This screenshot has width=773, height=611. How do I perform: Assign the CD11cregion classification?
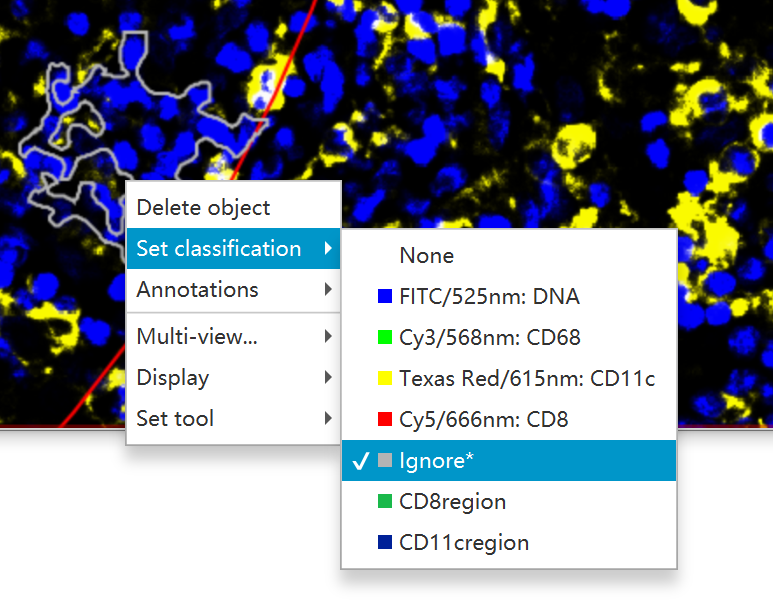coord(464,543)
